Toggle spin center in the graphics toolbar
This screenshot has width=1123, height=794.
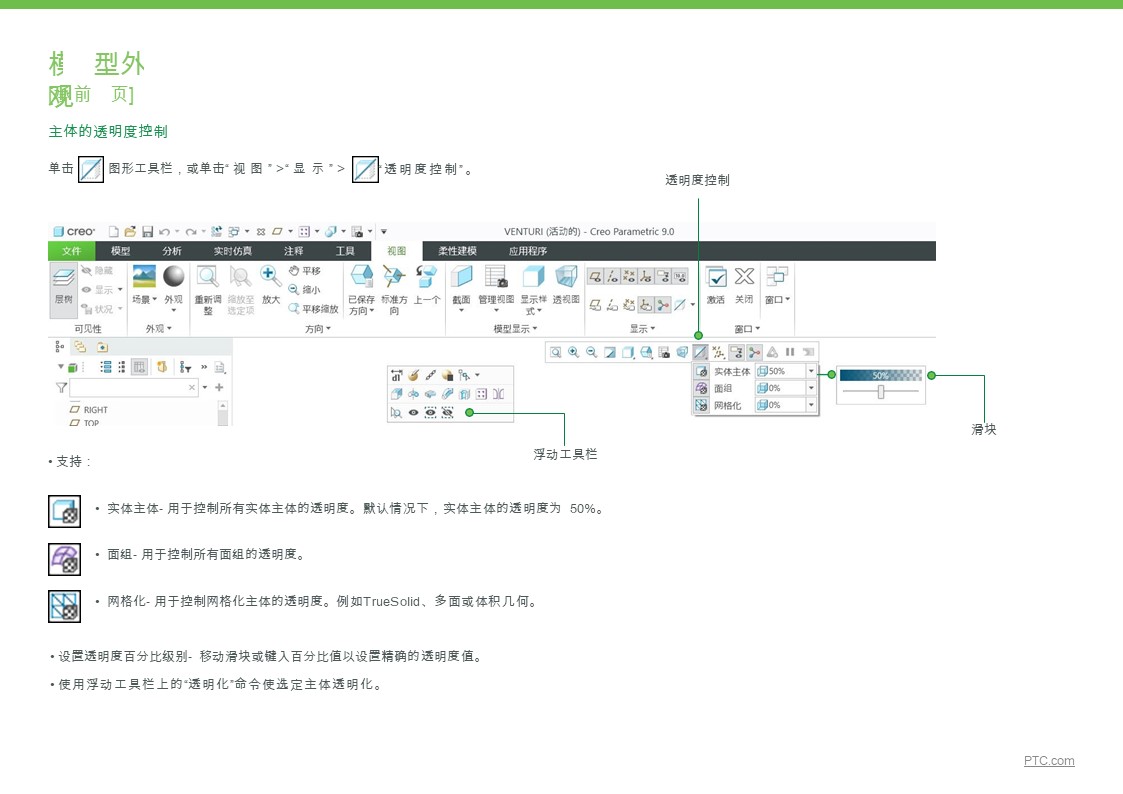pyautogui.click(x=754, y=352)
